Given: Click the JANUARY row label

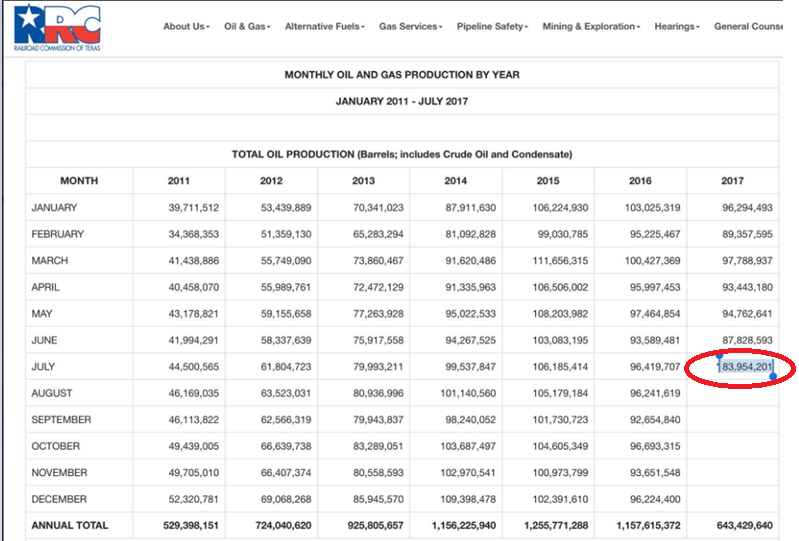Looking at the screenshot, I should pos(54,208).
